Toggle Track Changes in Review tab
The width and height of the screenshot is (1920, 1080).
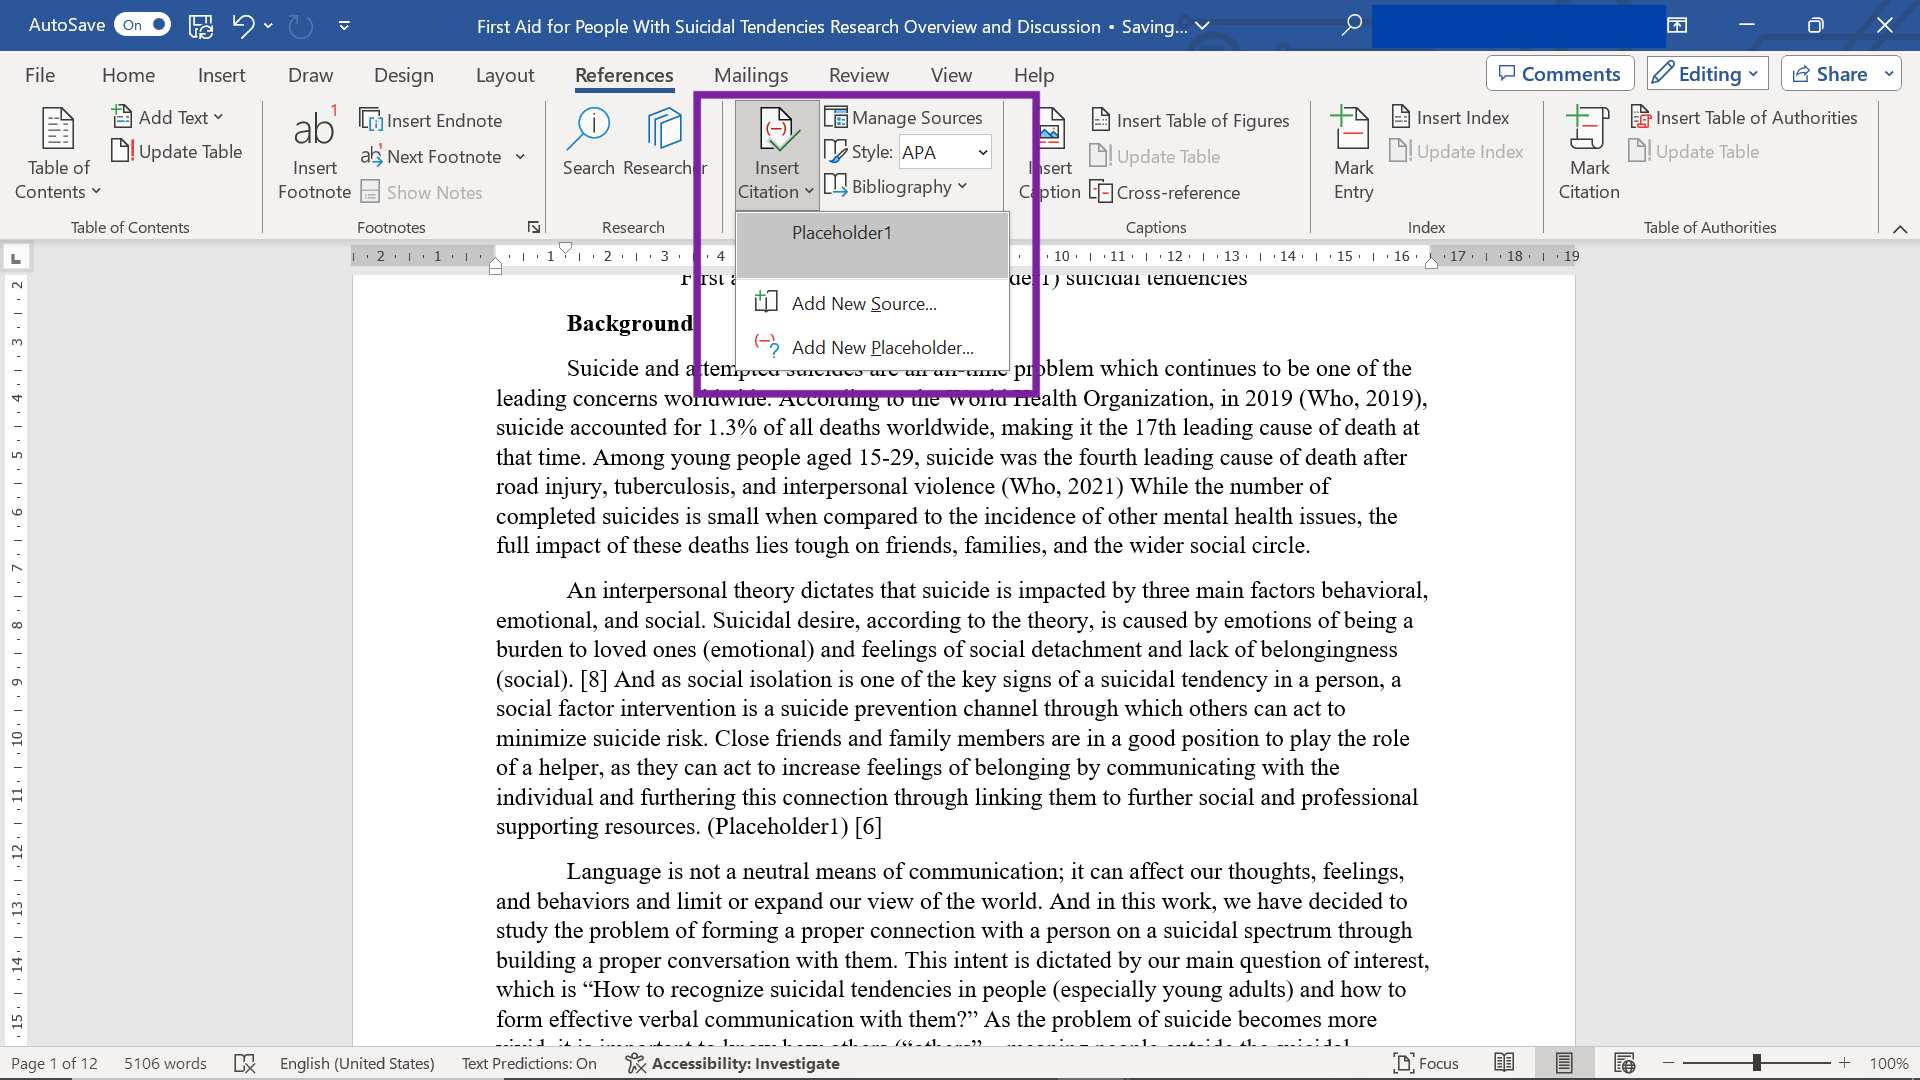858,75
